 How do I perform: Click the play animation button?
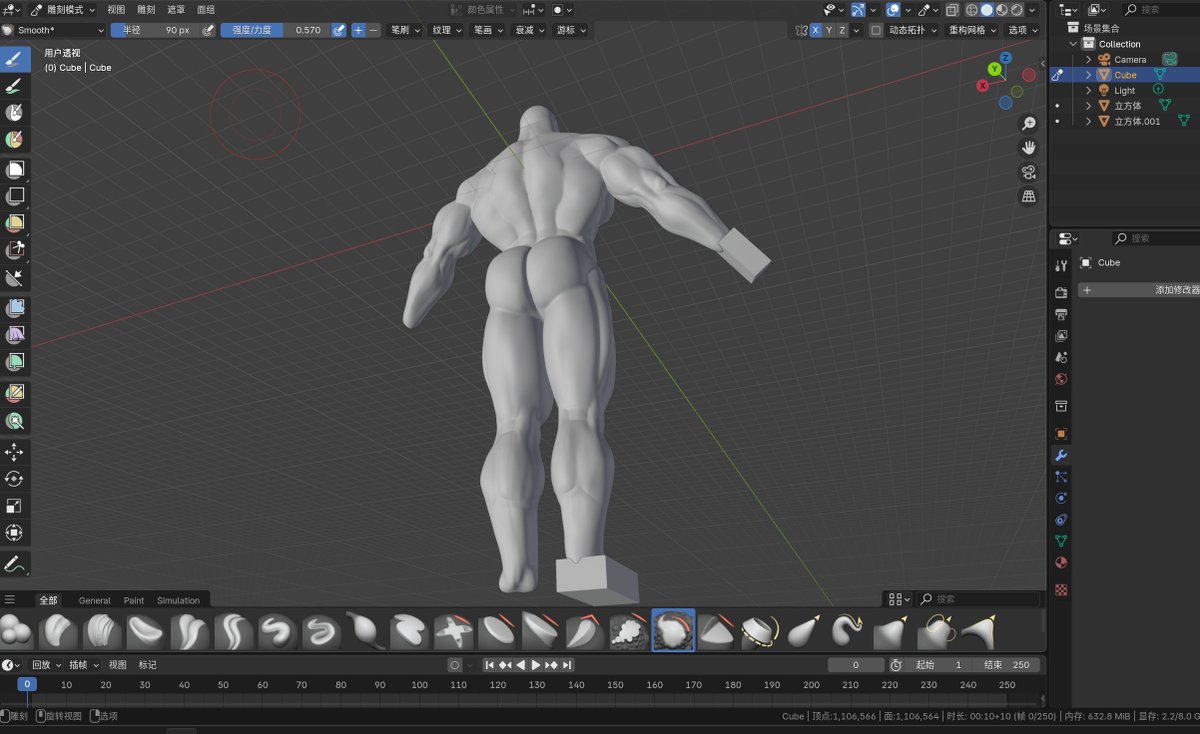[536, 665]
